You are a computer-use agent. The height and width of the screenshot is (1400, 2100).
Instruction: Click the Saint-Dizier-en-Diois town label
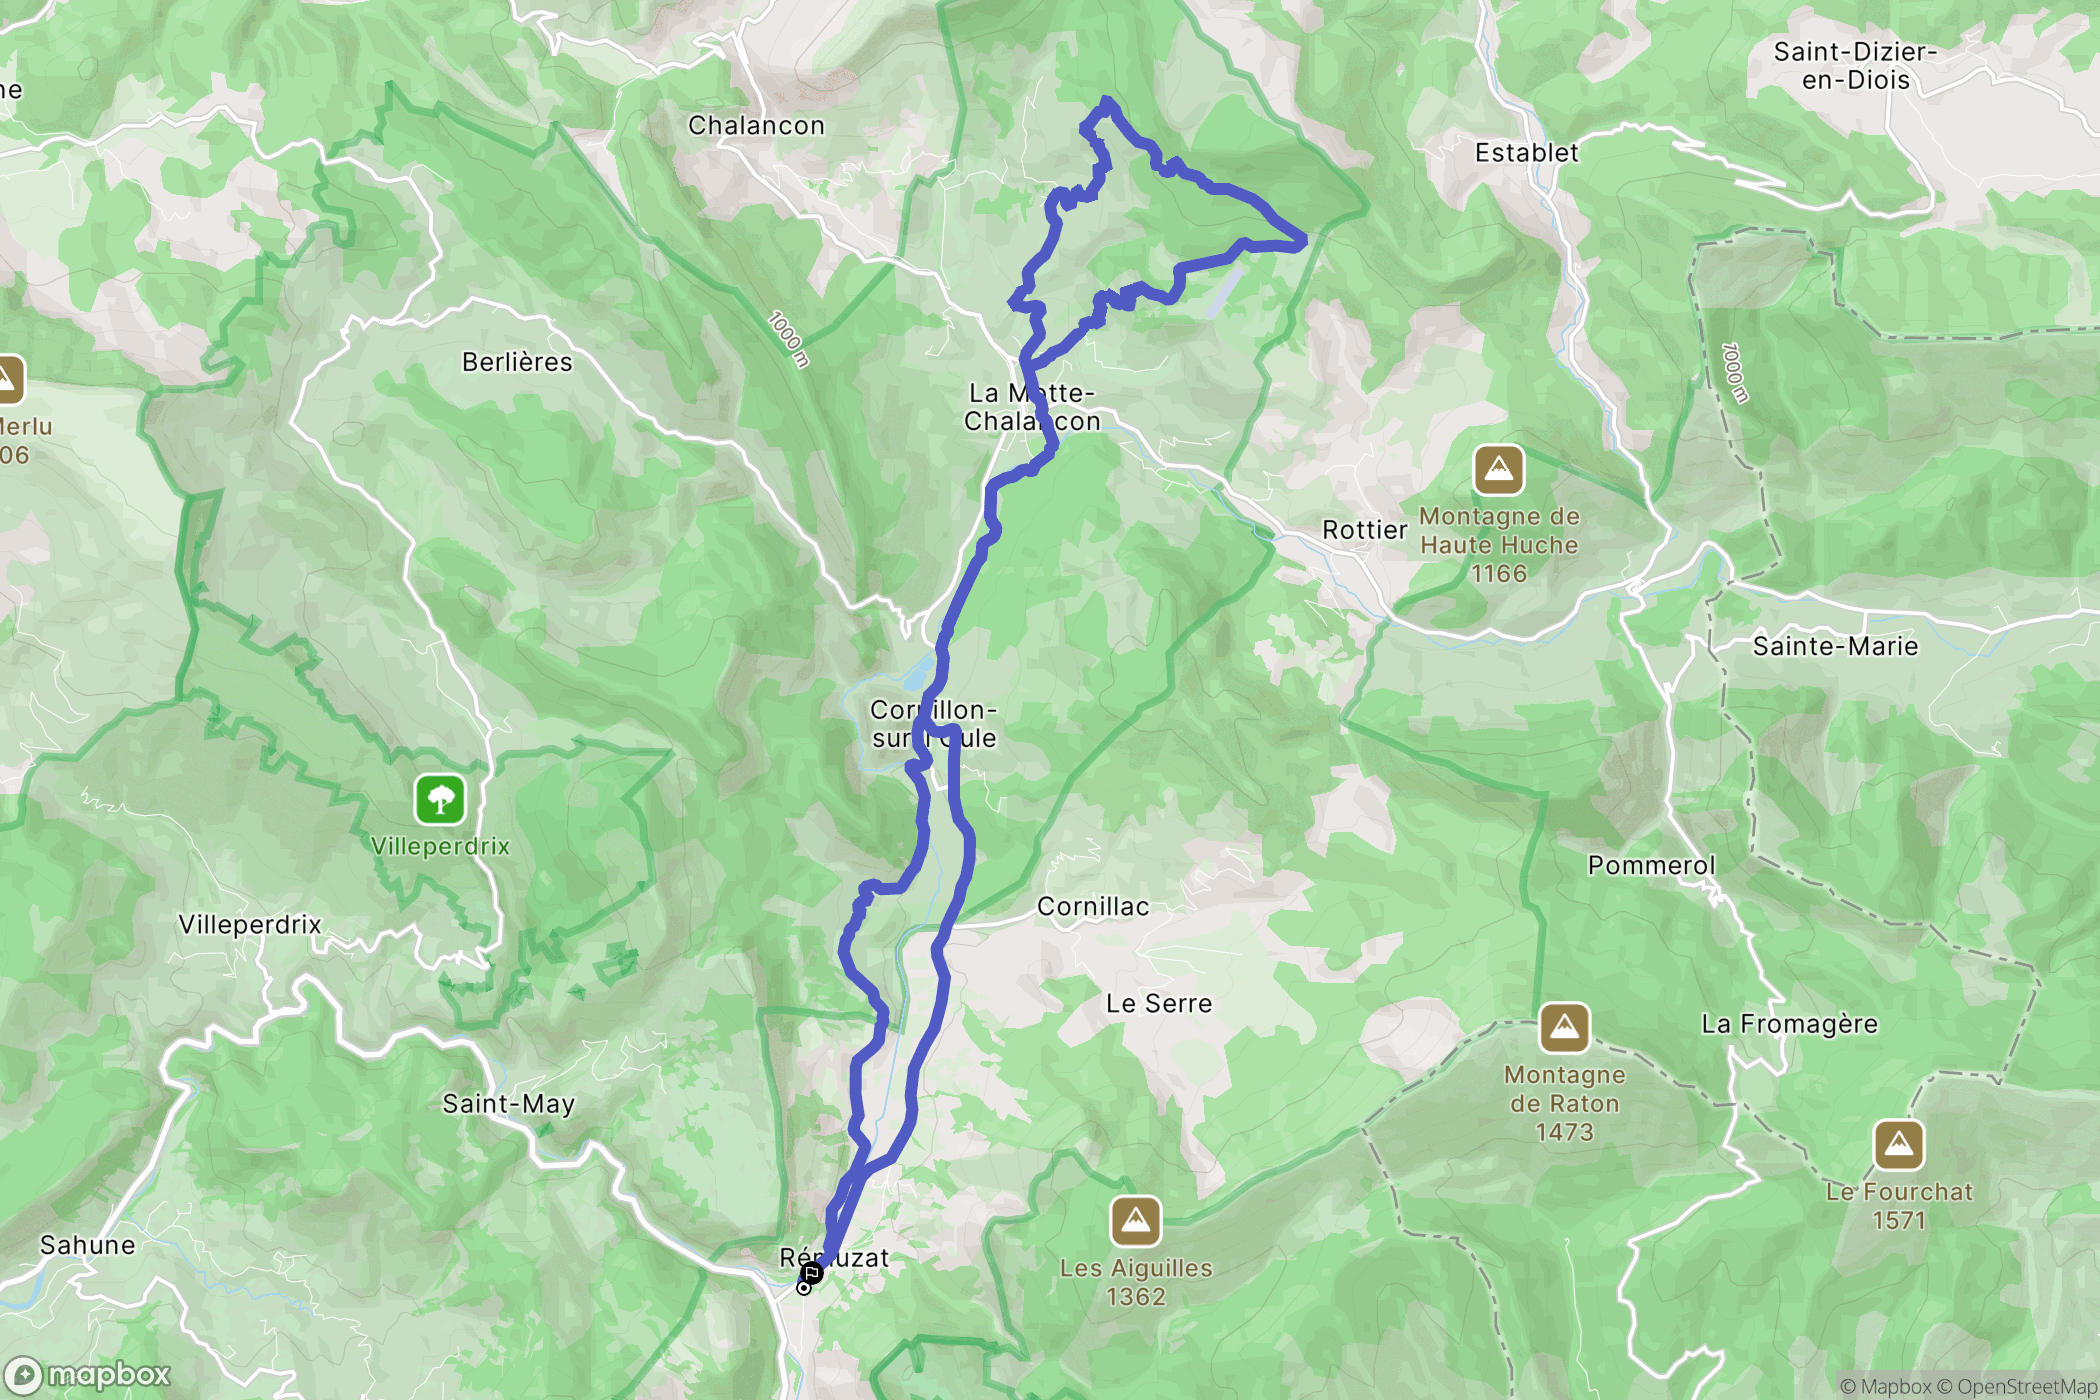tap(1855, 66)
